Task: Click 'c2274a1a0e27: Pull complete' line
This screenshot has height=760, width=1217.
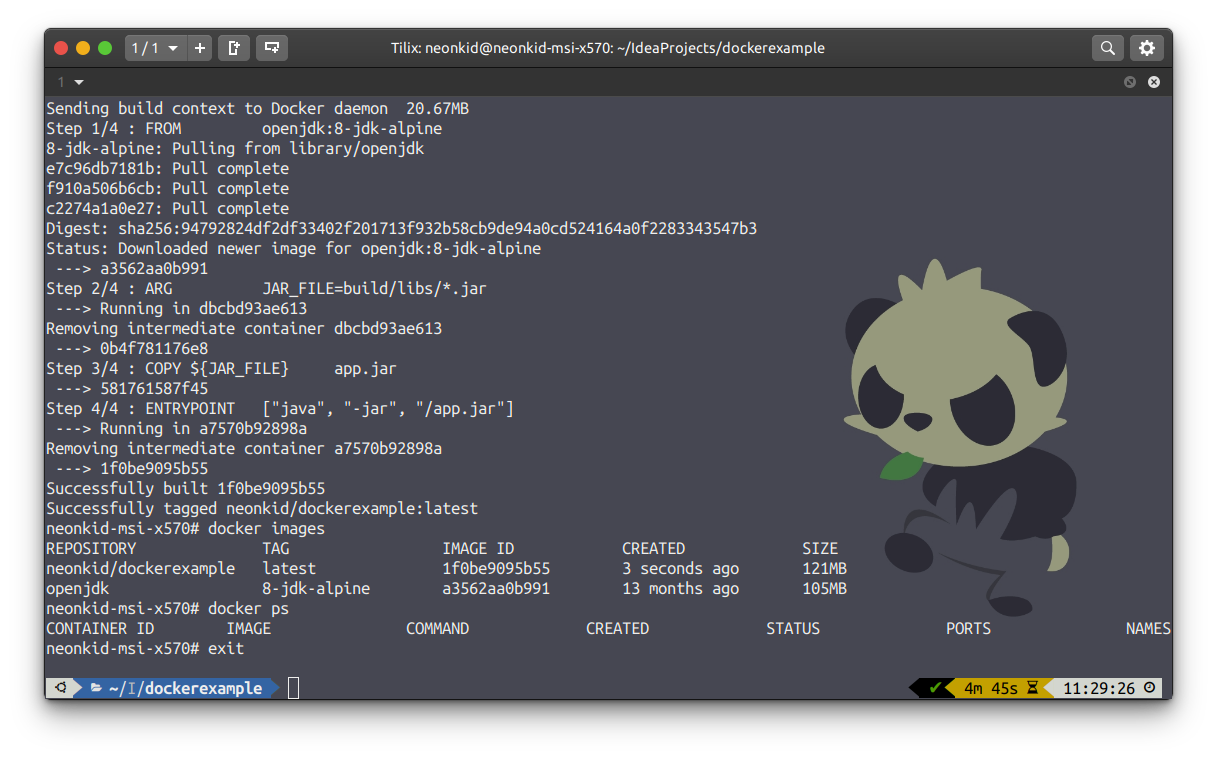Action: click(x=167, y=209)
